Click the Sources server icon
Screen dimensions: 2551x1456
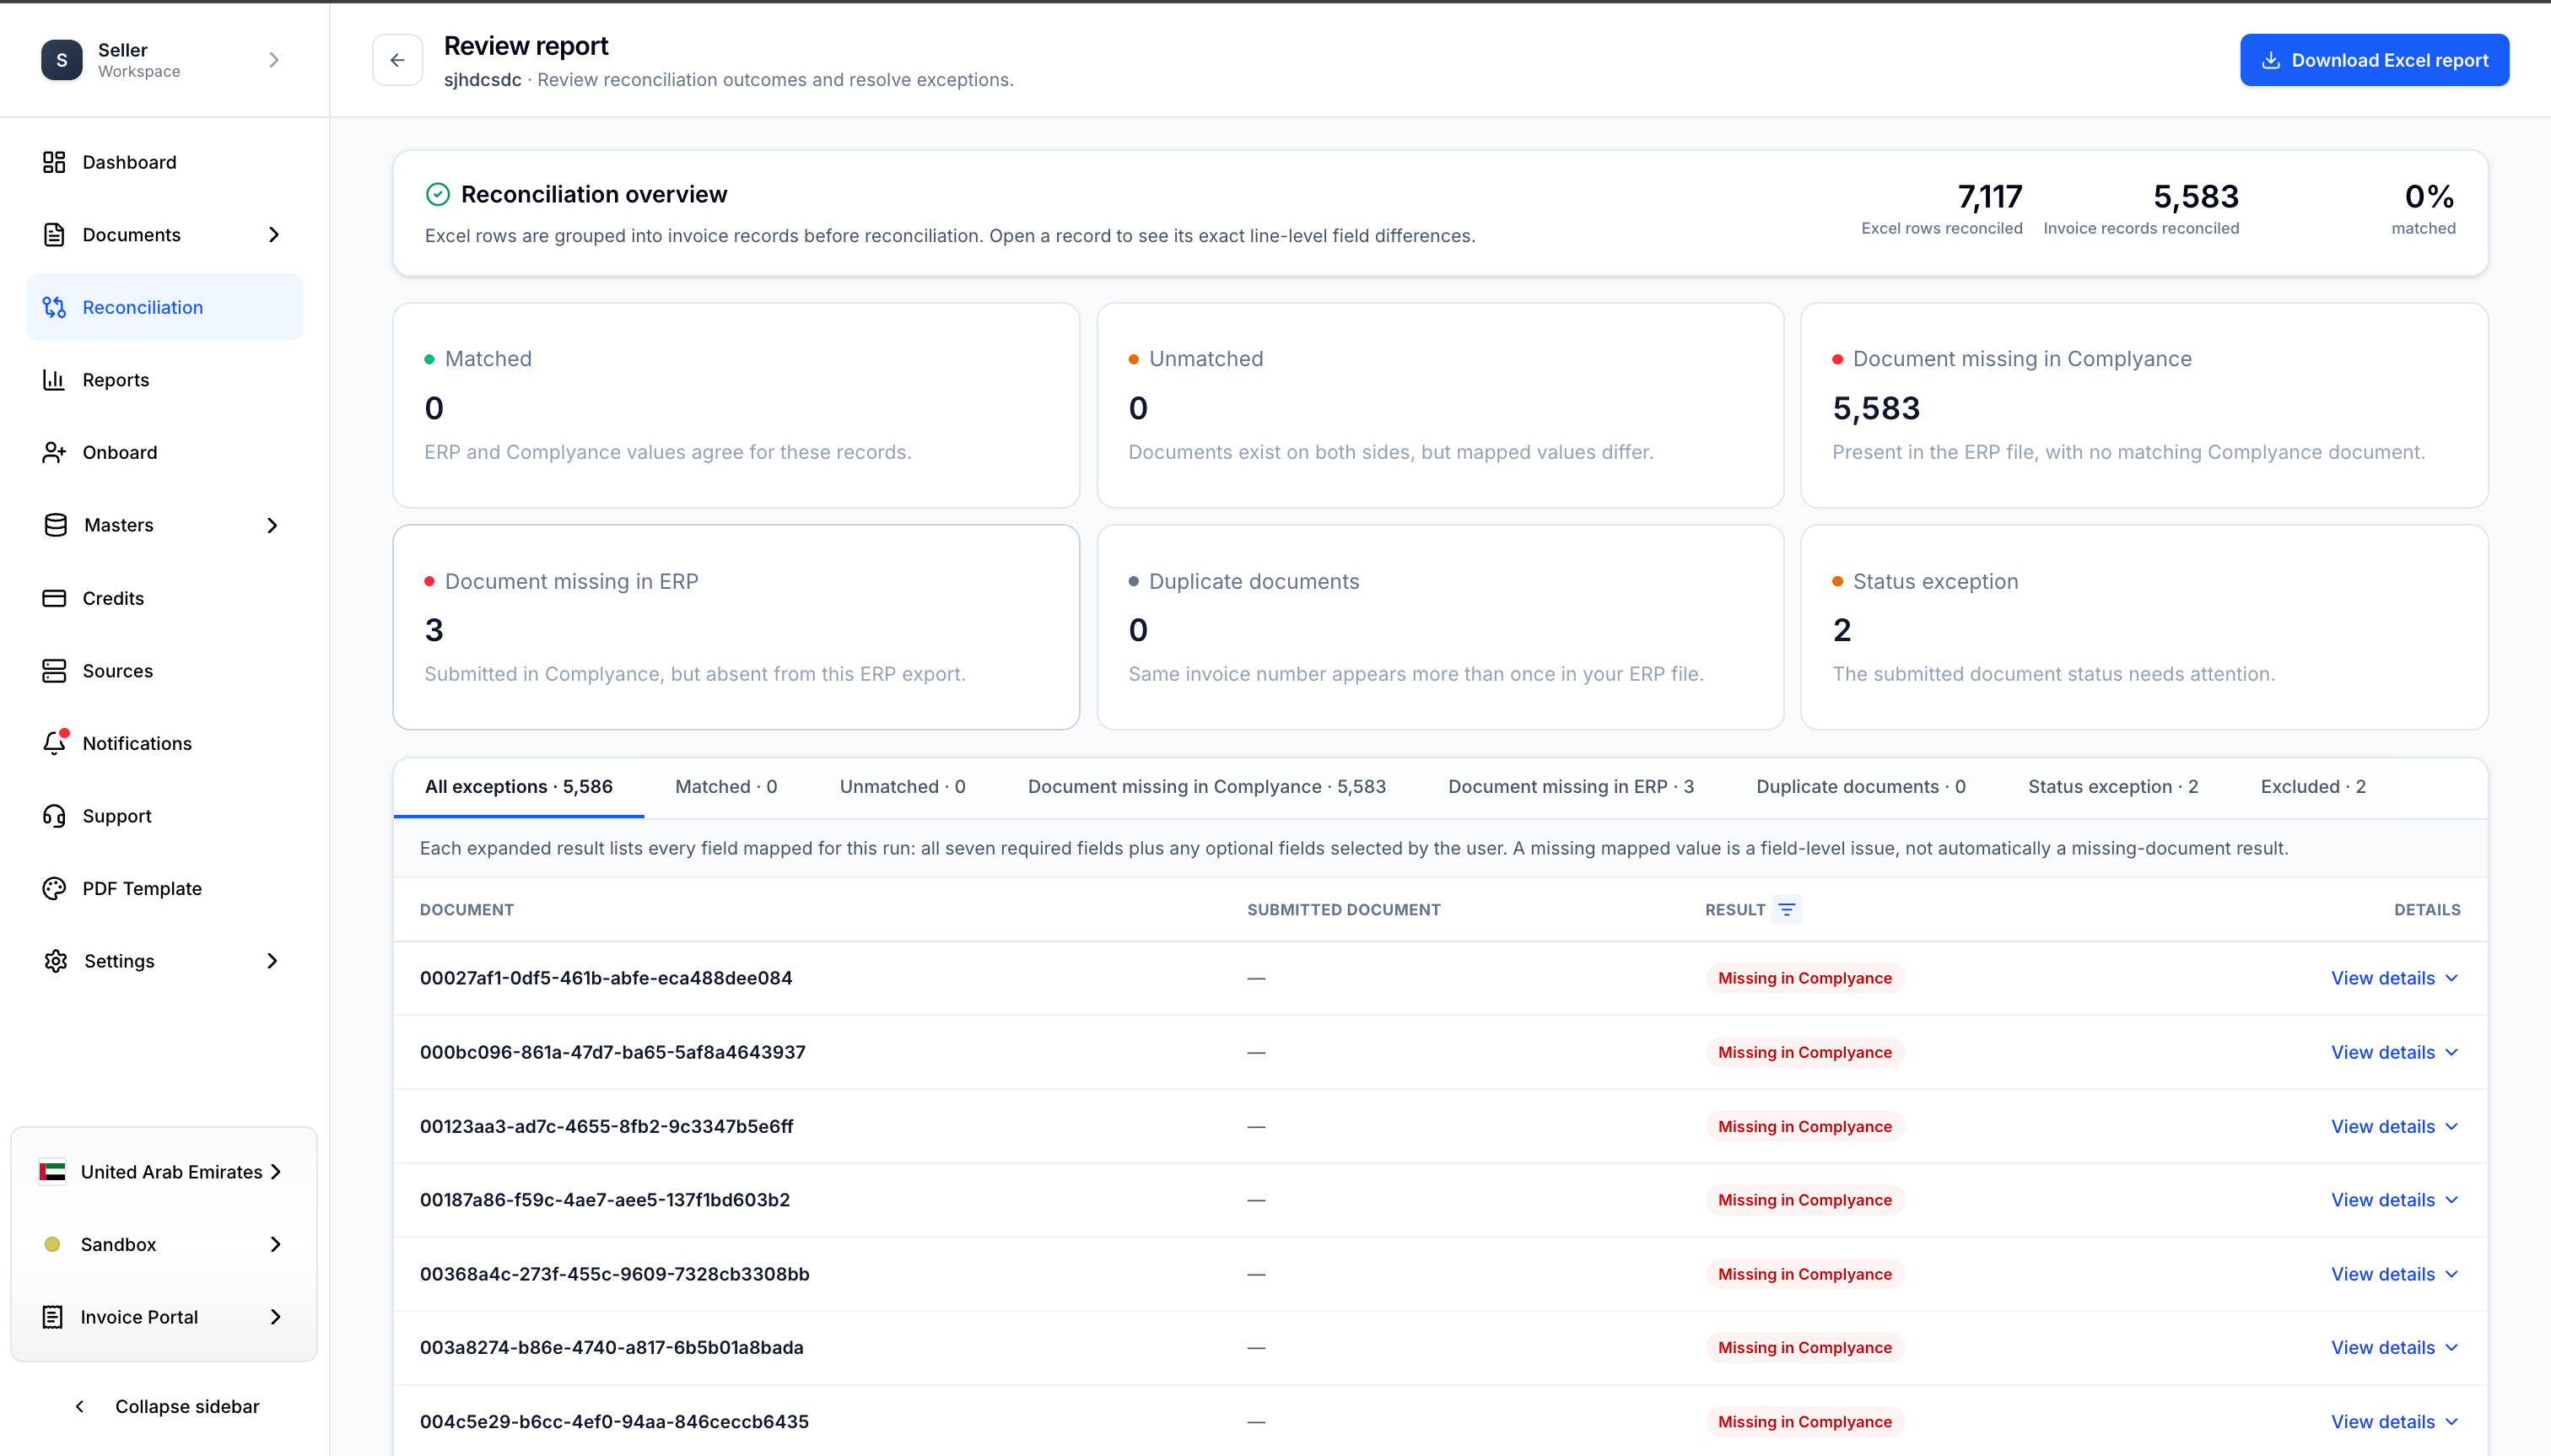[x=54, y=671]
